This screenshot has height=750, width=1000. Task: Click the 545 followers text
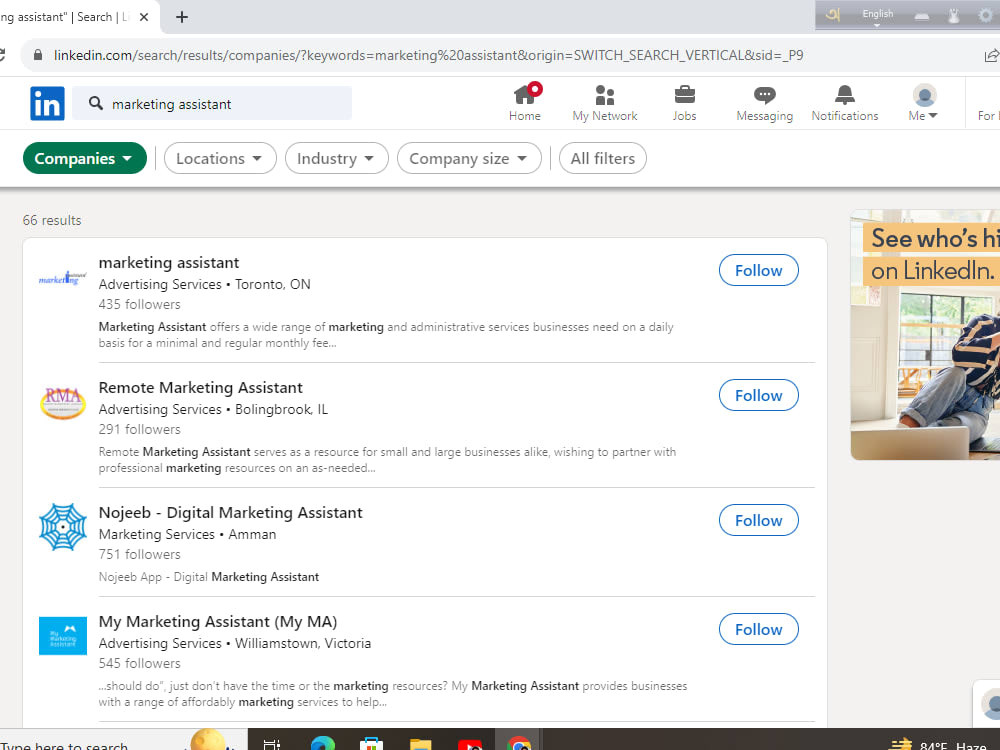coord(139,663)
